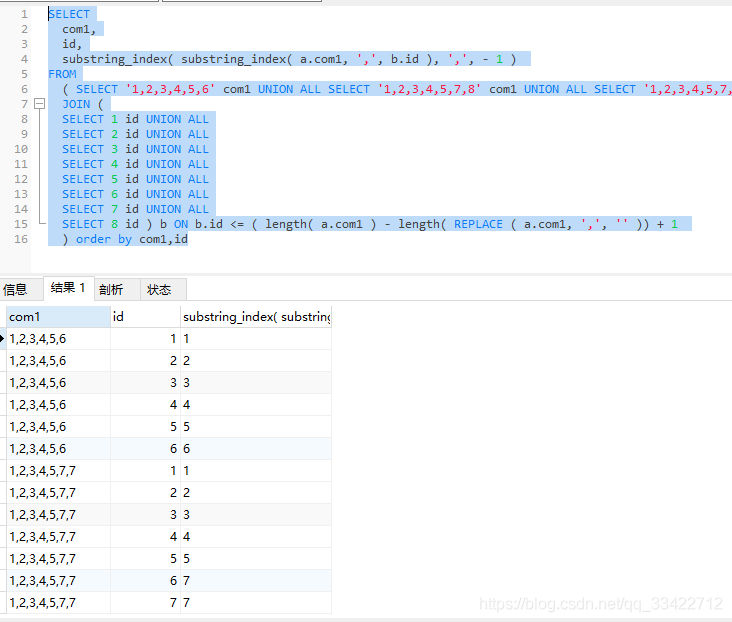Viewport: 732px width, 622px height.
Task: Switch to the 结果 1 tab
Action: coord(69,288)
